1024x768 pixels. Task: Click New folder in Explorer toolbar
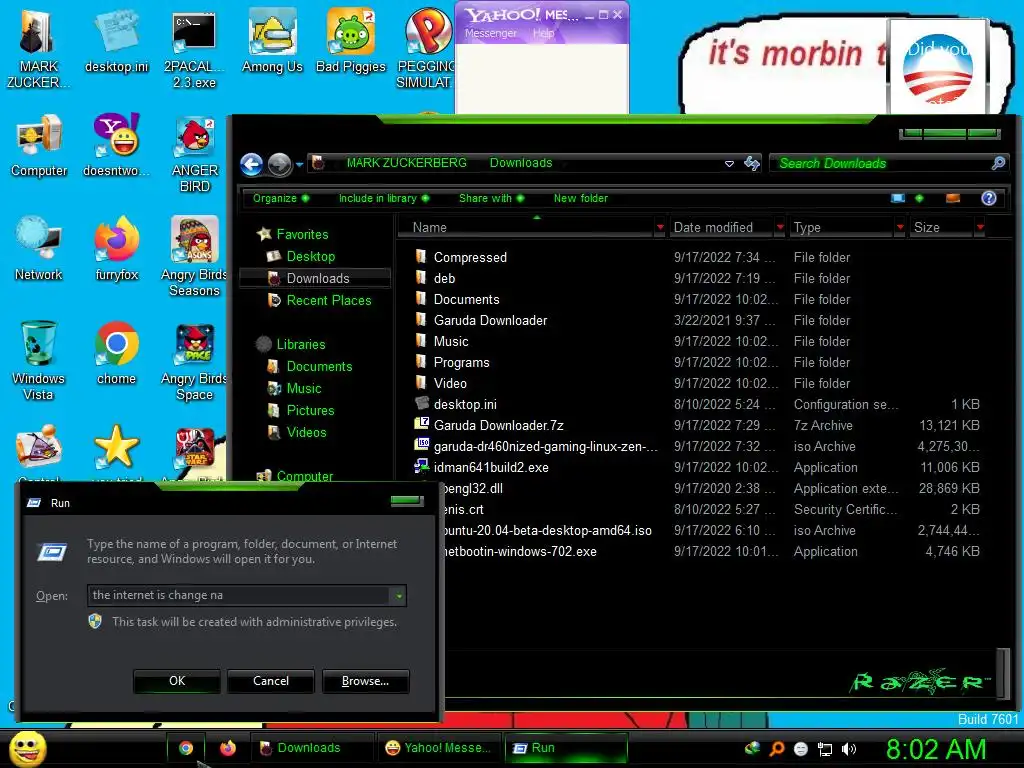(581, 198)
